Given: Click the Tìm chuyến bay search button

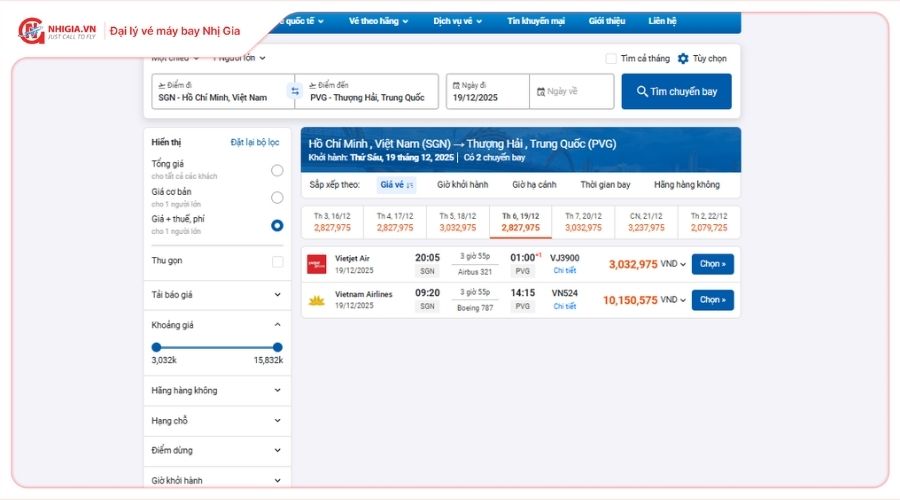Looking at the screenshot, I should coord(676,91).
